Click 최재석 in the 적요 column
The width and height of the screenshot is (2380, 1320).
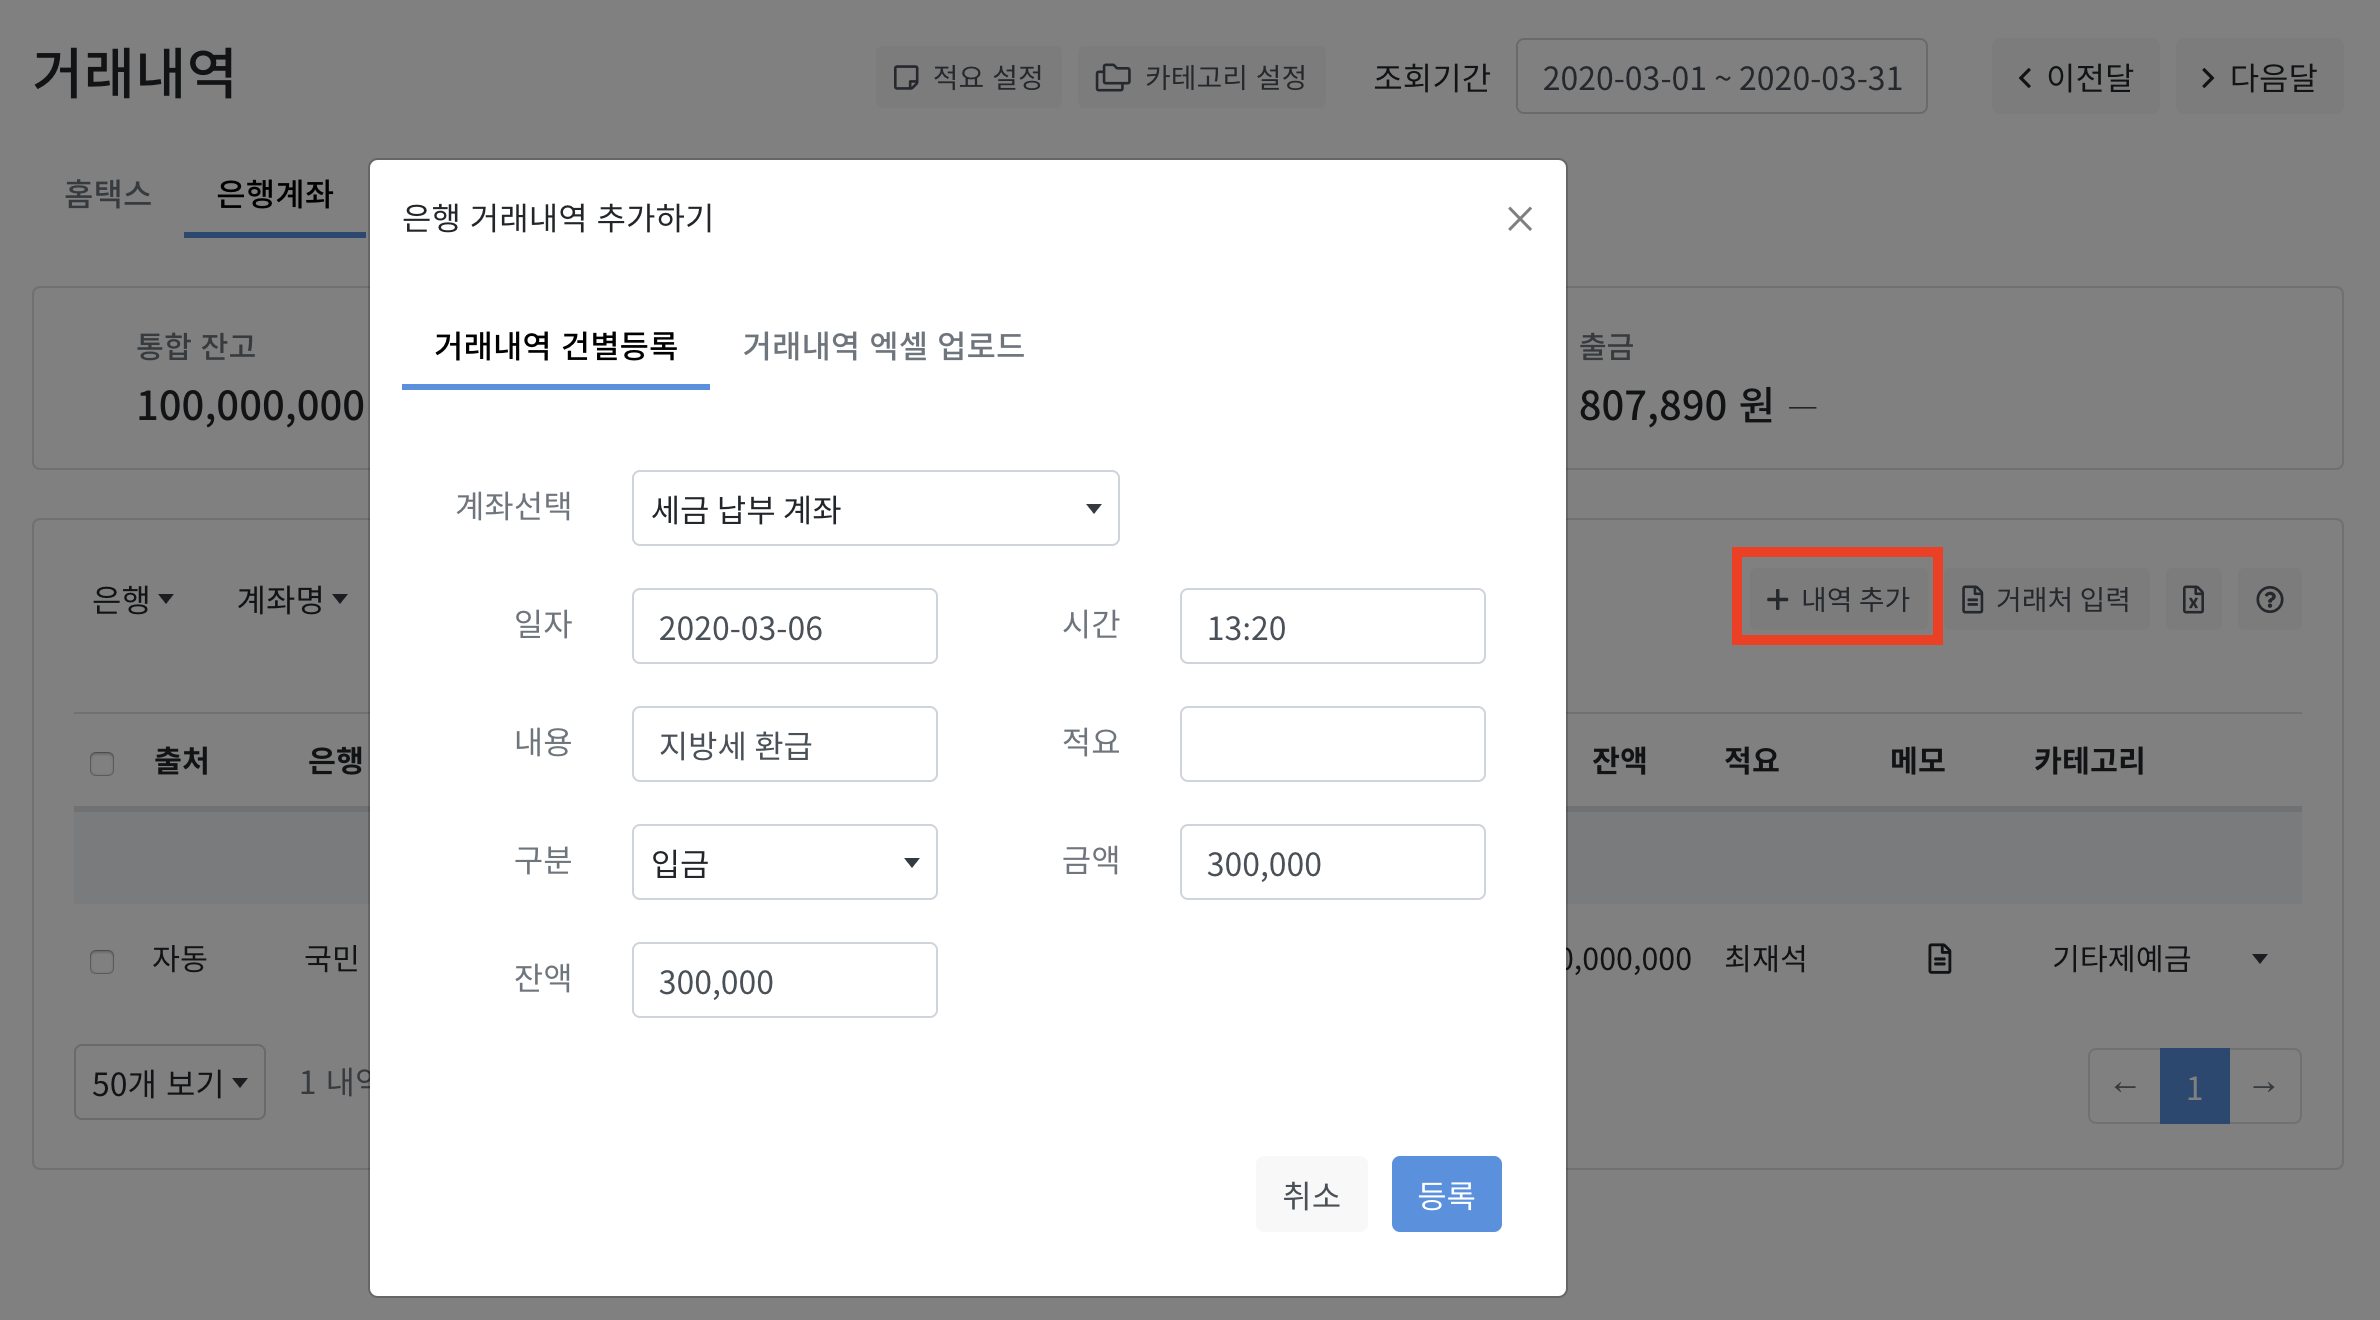(x=1765, y=959)
